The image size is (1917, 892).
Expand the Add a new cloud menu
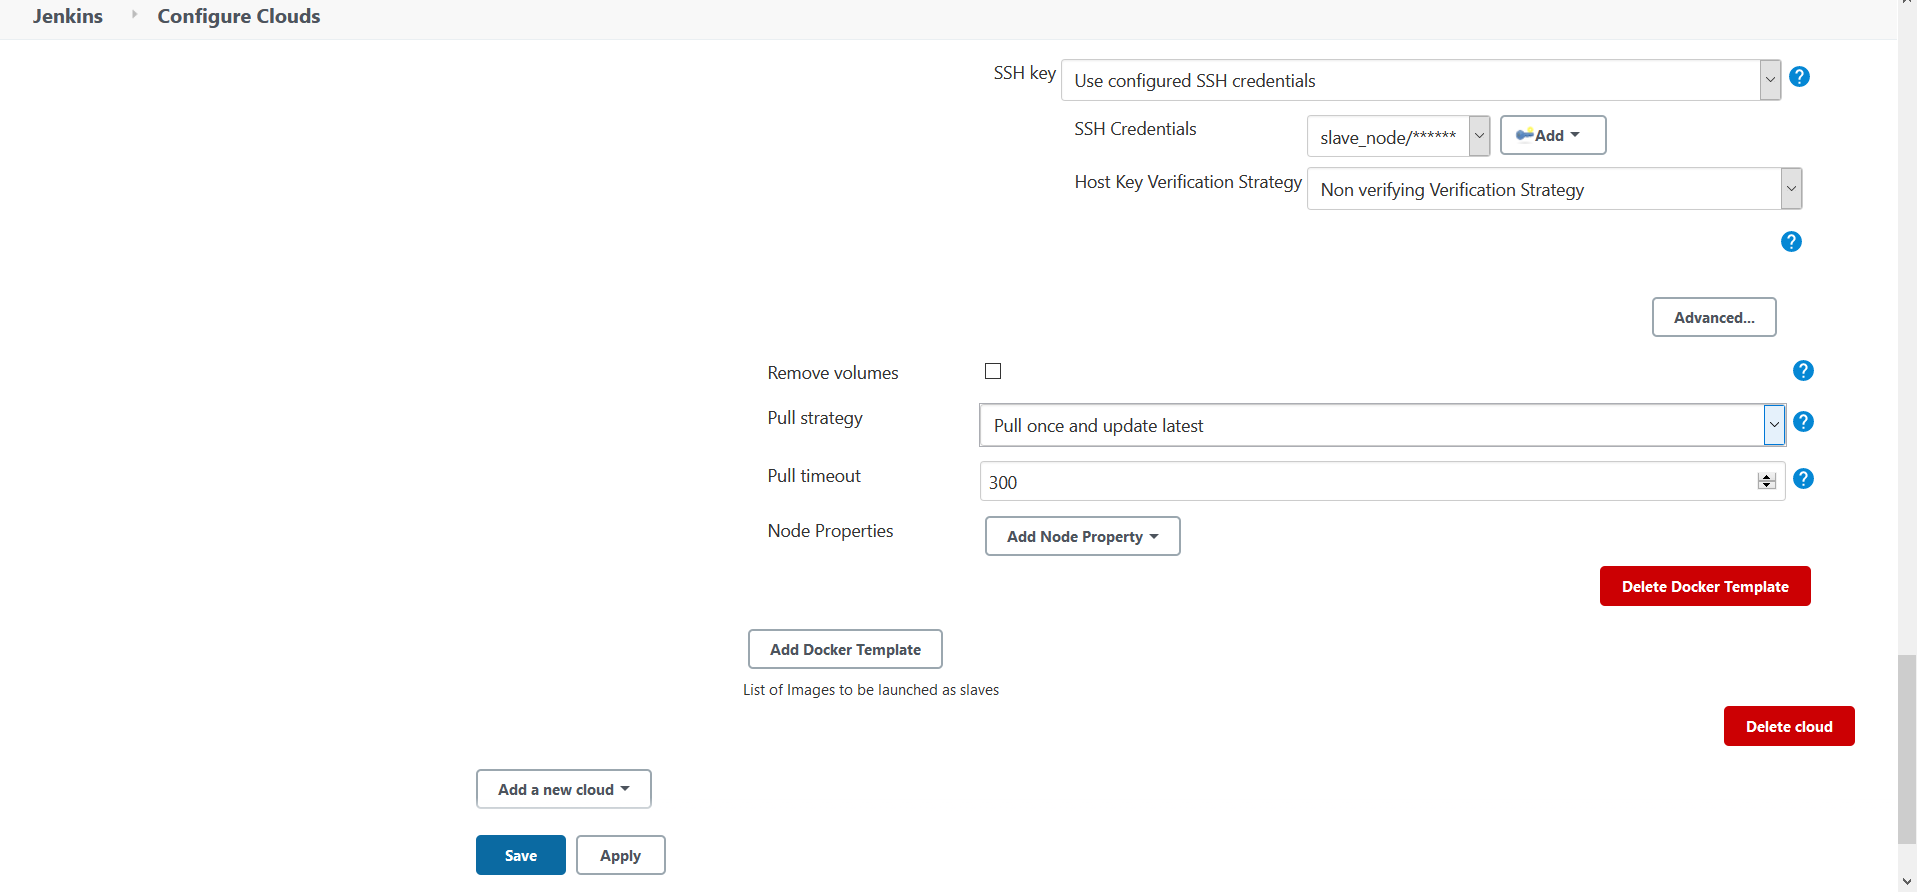click(x=563, y=789)
